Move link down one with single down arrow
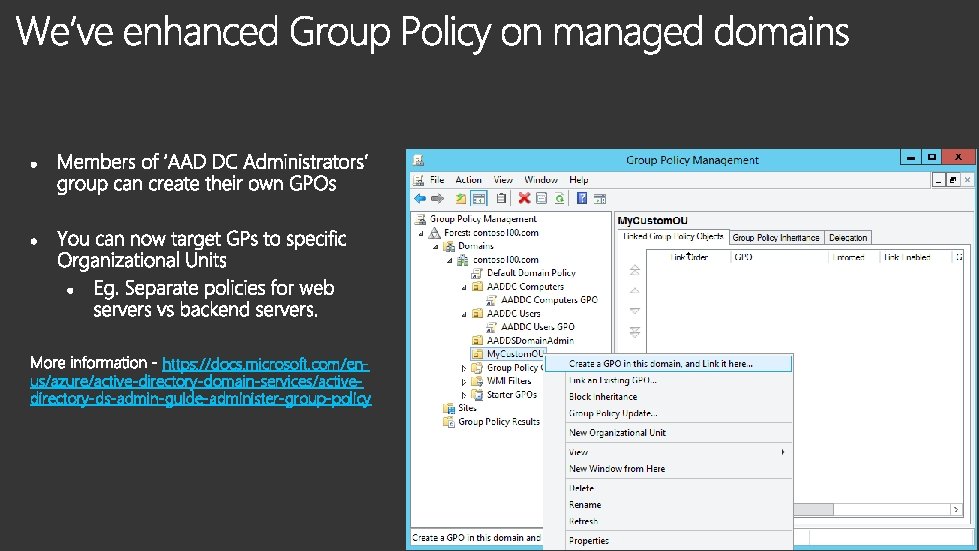This screenshot has width=979, height=551. click(634, 311)
